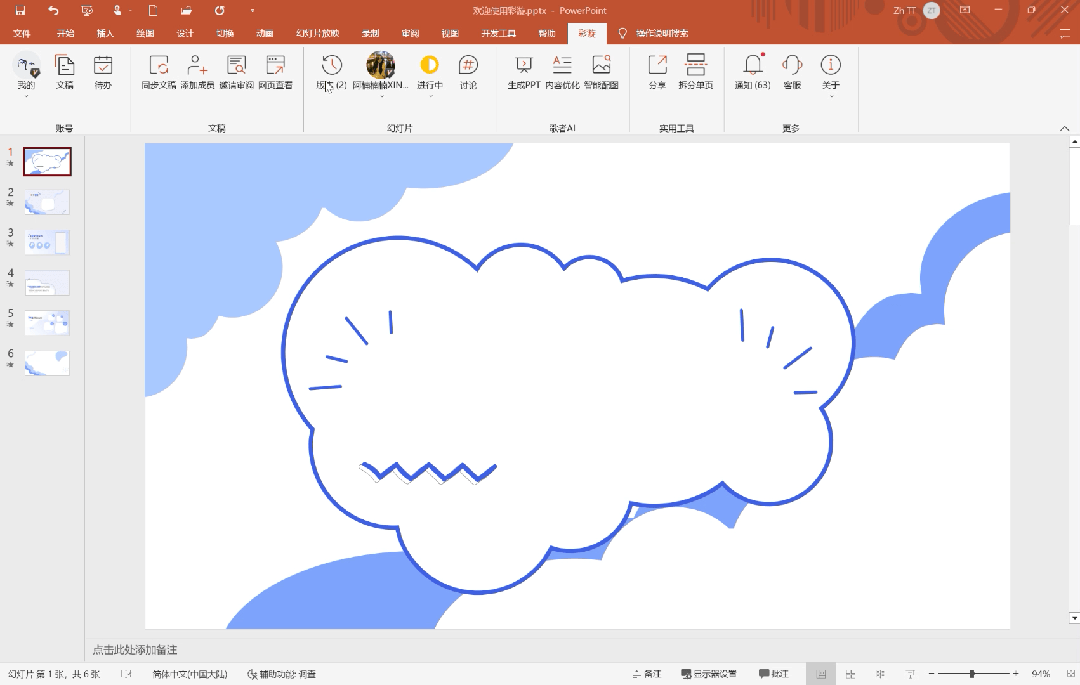
Task: Click the 同步文稿 sync icon
Action: click(x=159, y=72)
